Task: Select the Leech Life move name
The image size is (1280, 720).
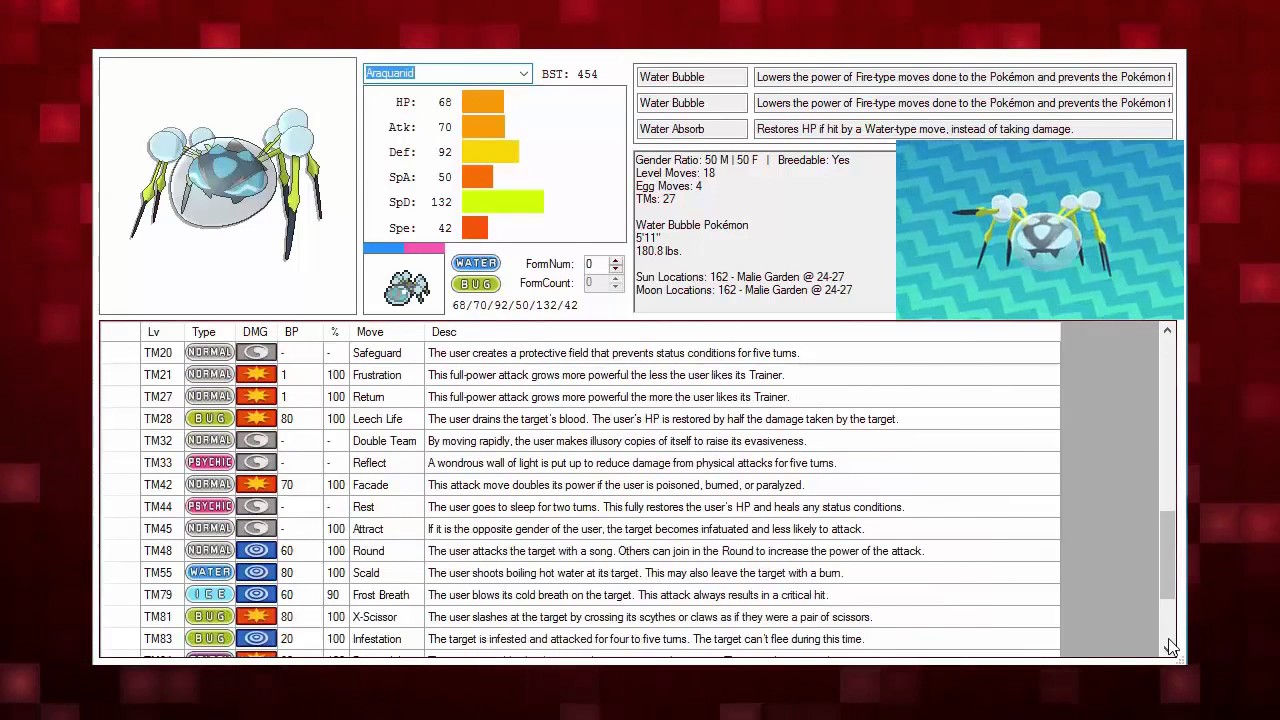Action: coord(377,419)
